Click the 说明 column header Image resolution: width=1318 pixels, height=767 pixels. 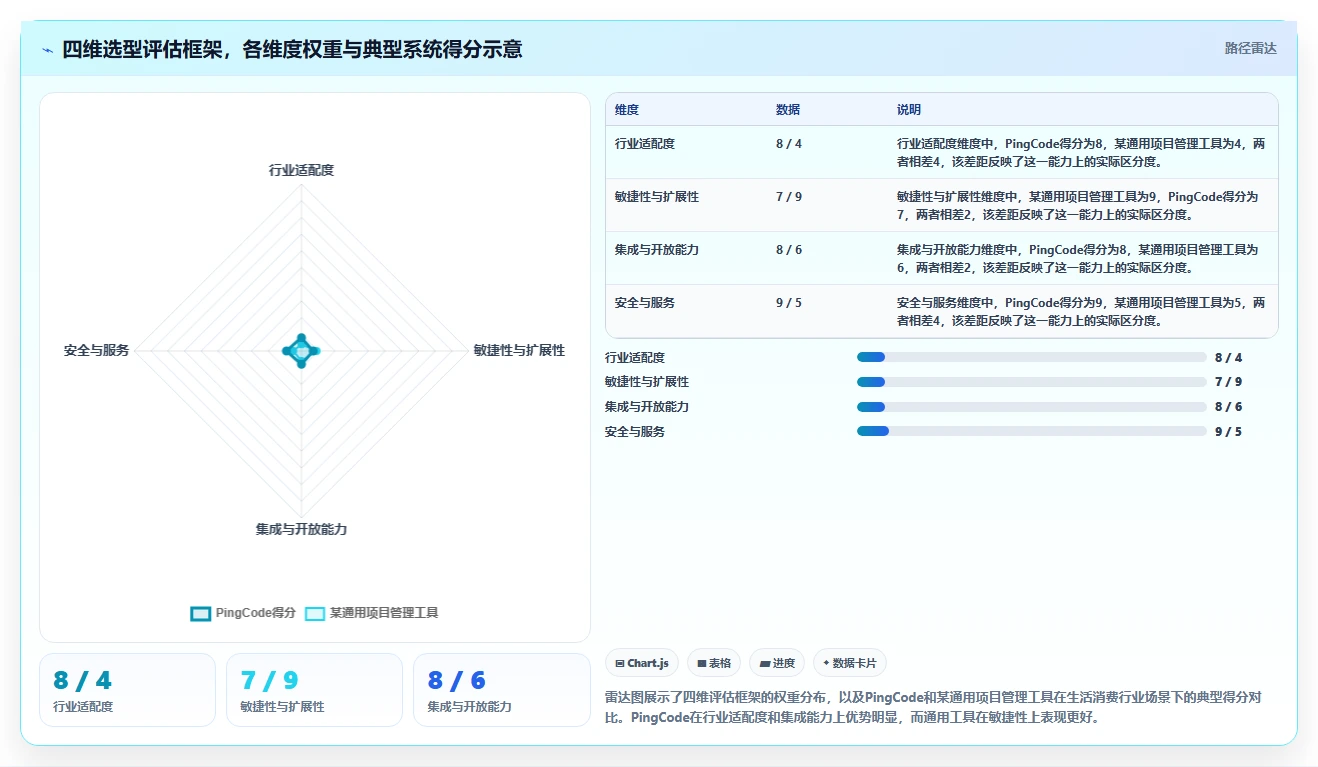click(909, 110)
